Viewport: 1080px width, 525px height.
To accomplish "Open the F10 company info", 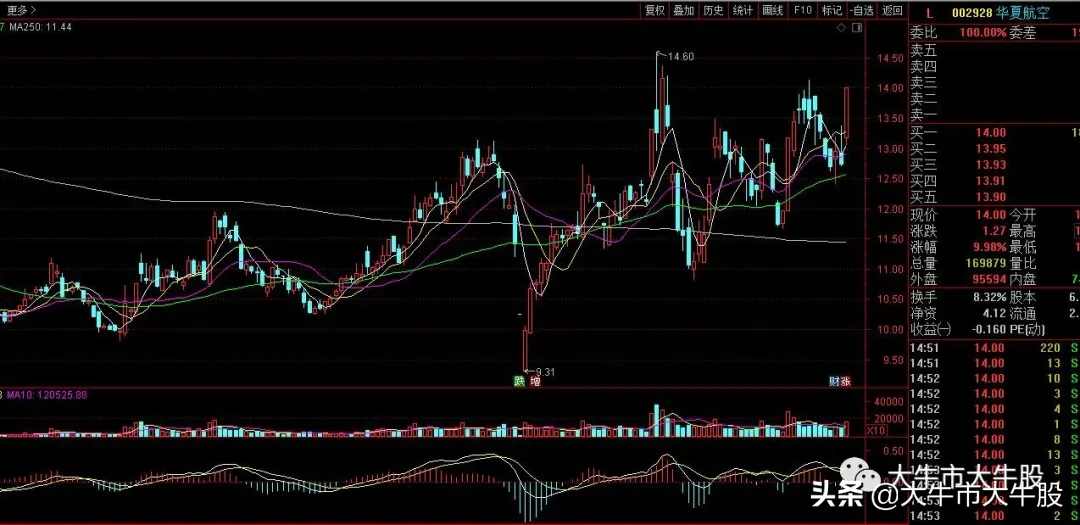I will (x=803, y=10).
